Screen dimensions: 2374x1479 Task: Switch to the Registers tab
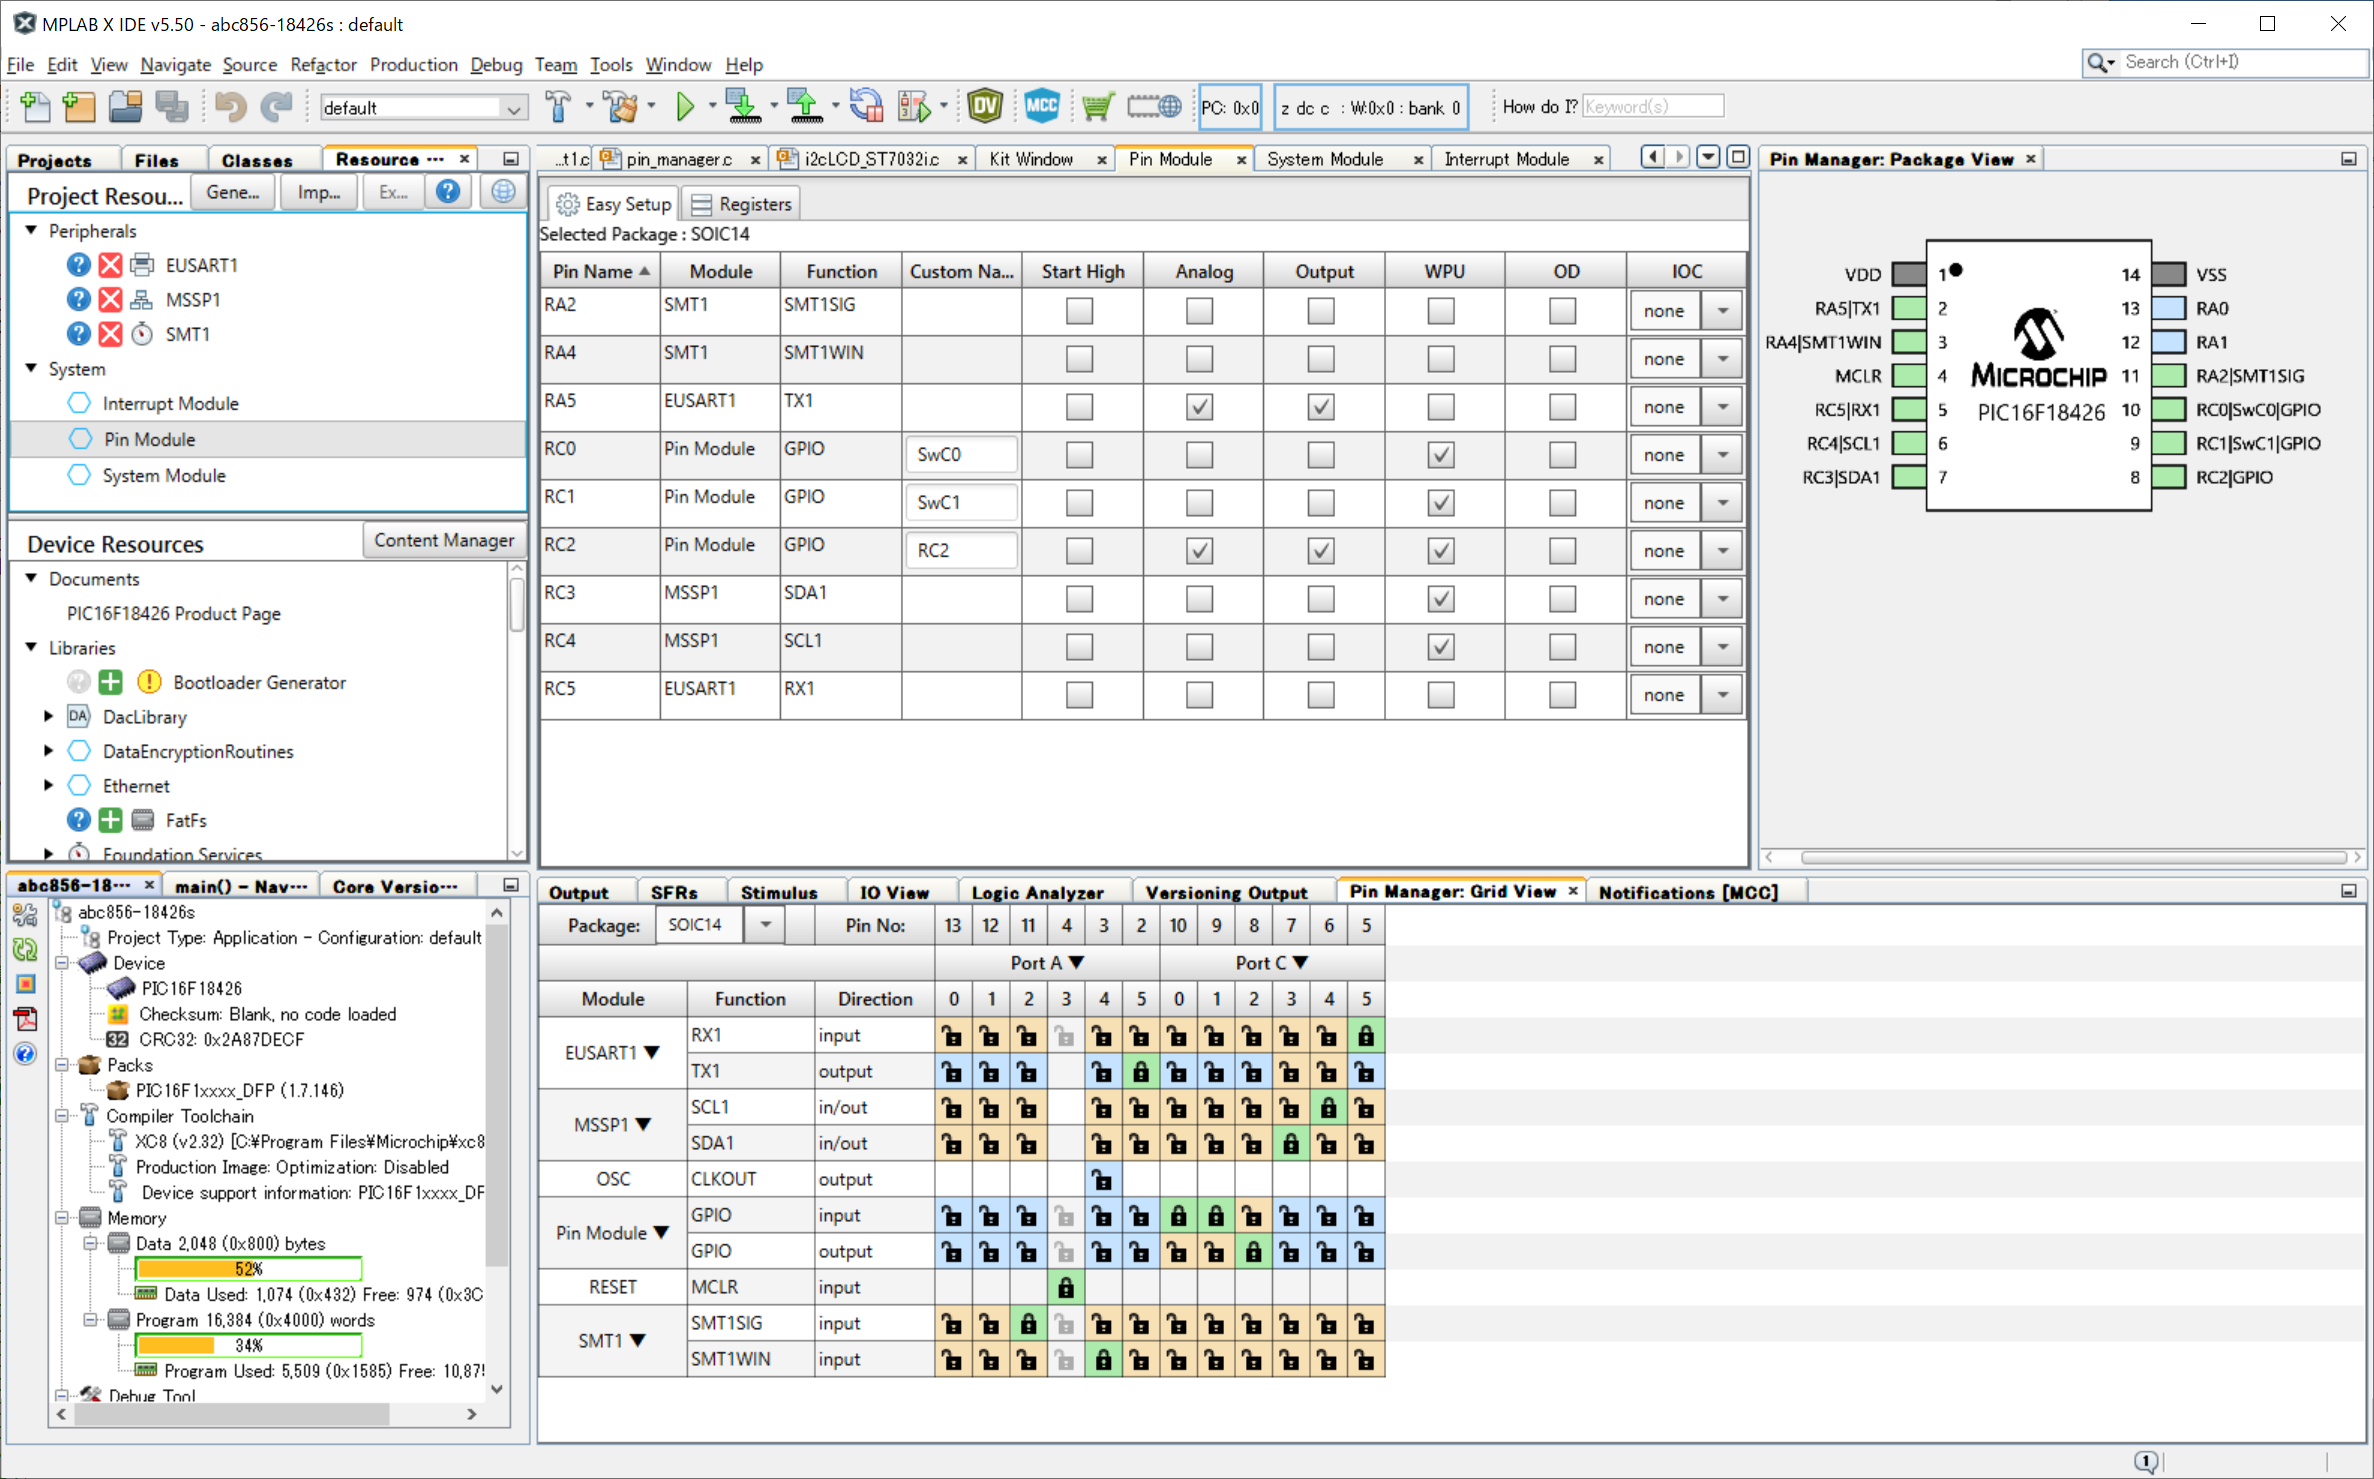pyautogui.click(x=742, y=204)
